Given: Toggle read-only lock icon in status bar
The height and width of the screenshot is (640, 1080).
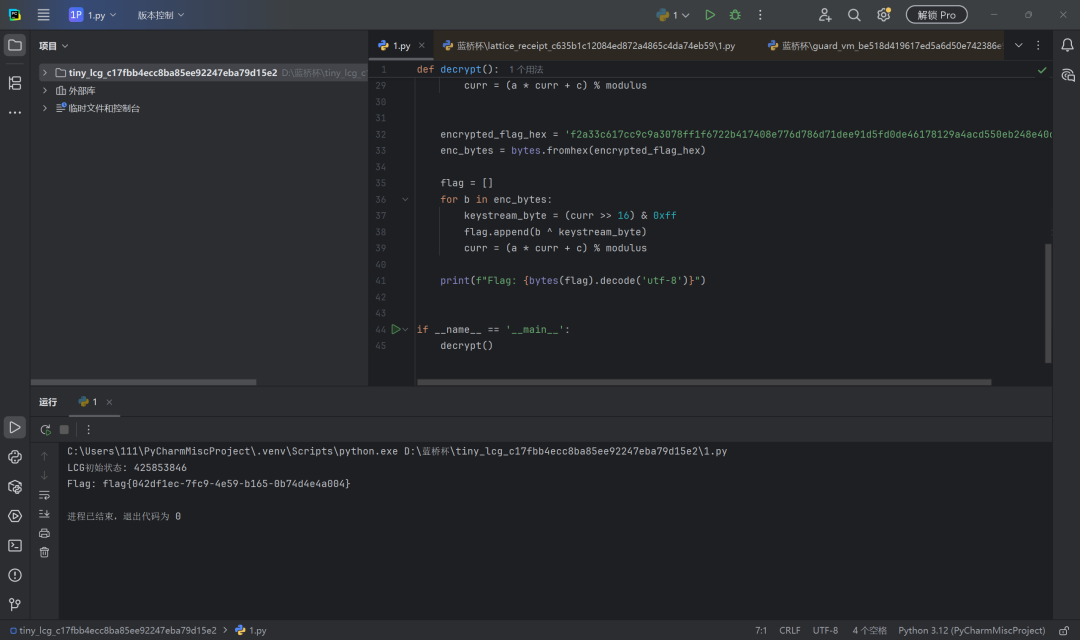Looking at the screenshot, I should click(x=1064, y=630).
